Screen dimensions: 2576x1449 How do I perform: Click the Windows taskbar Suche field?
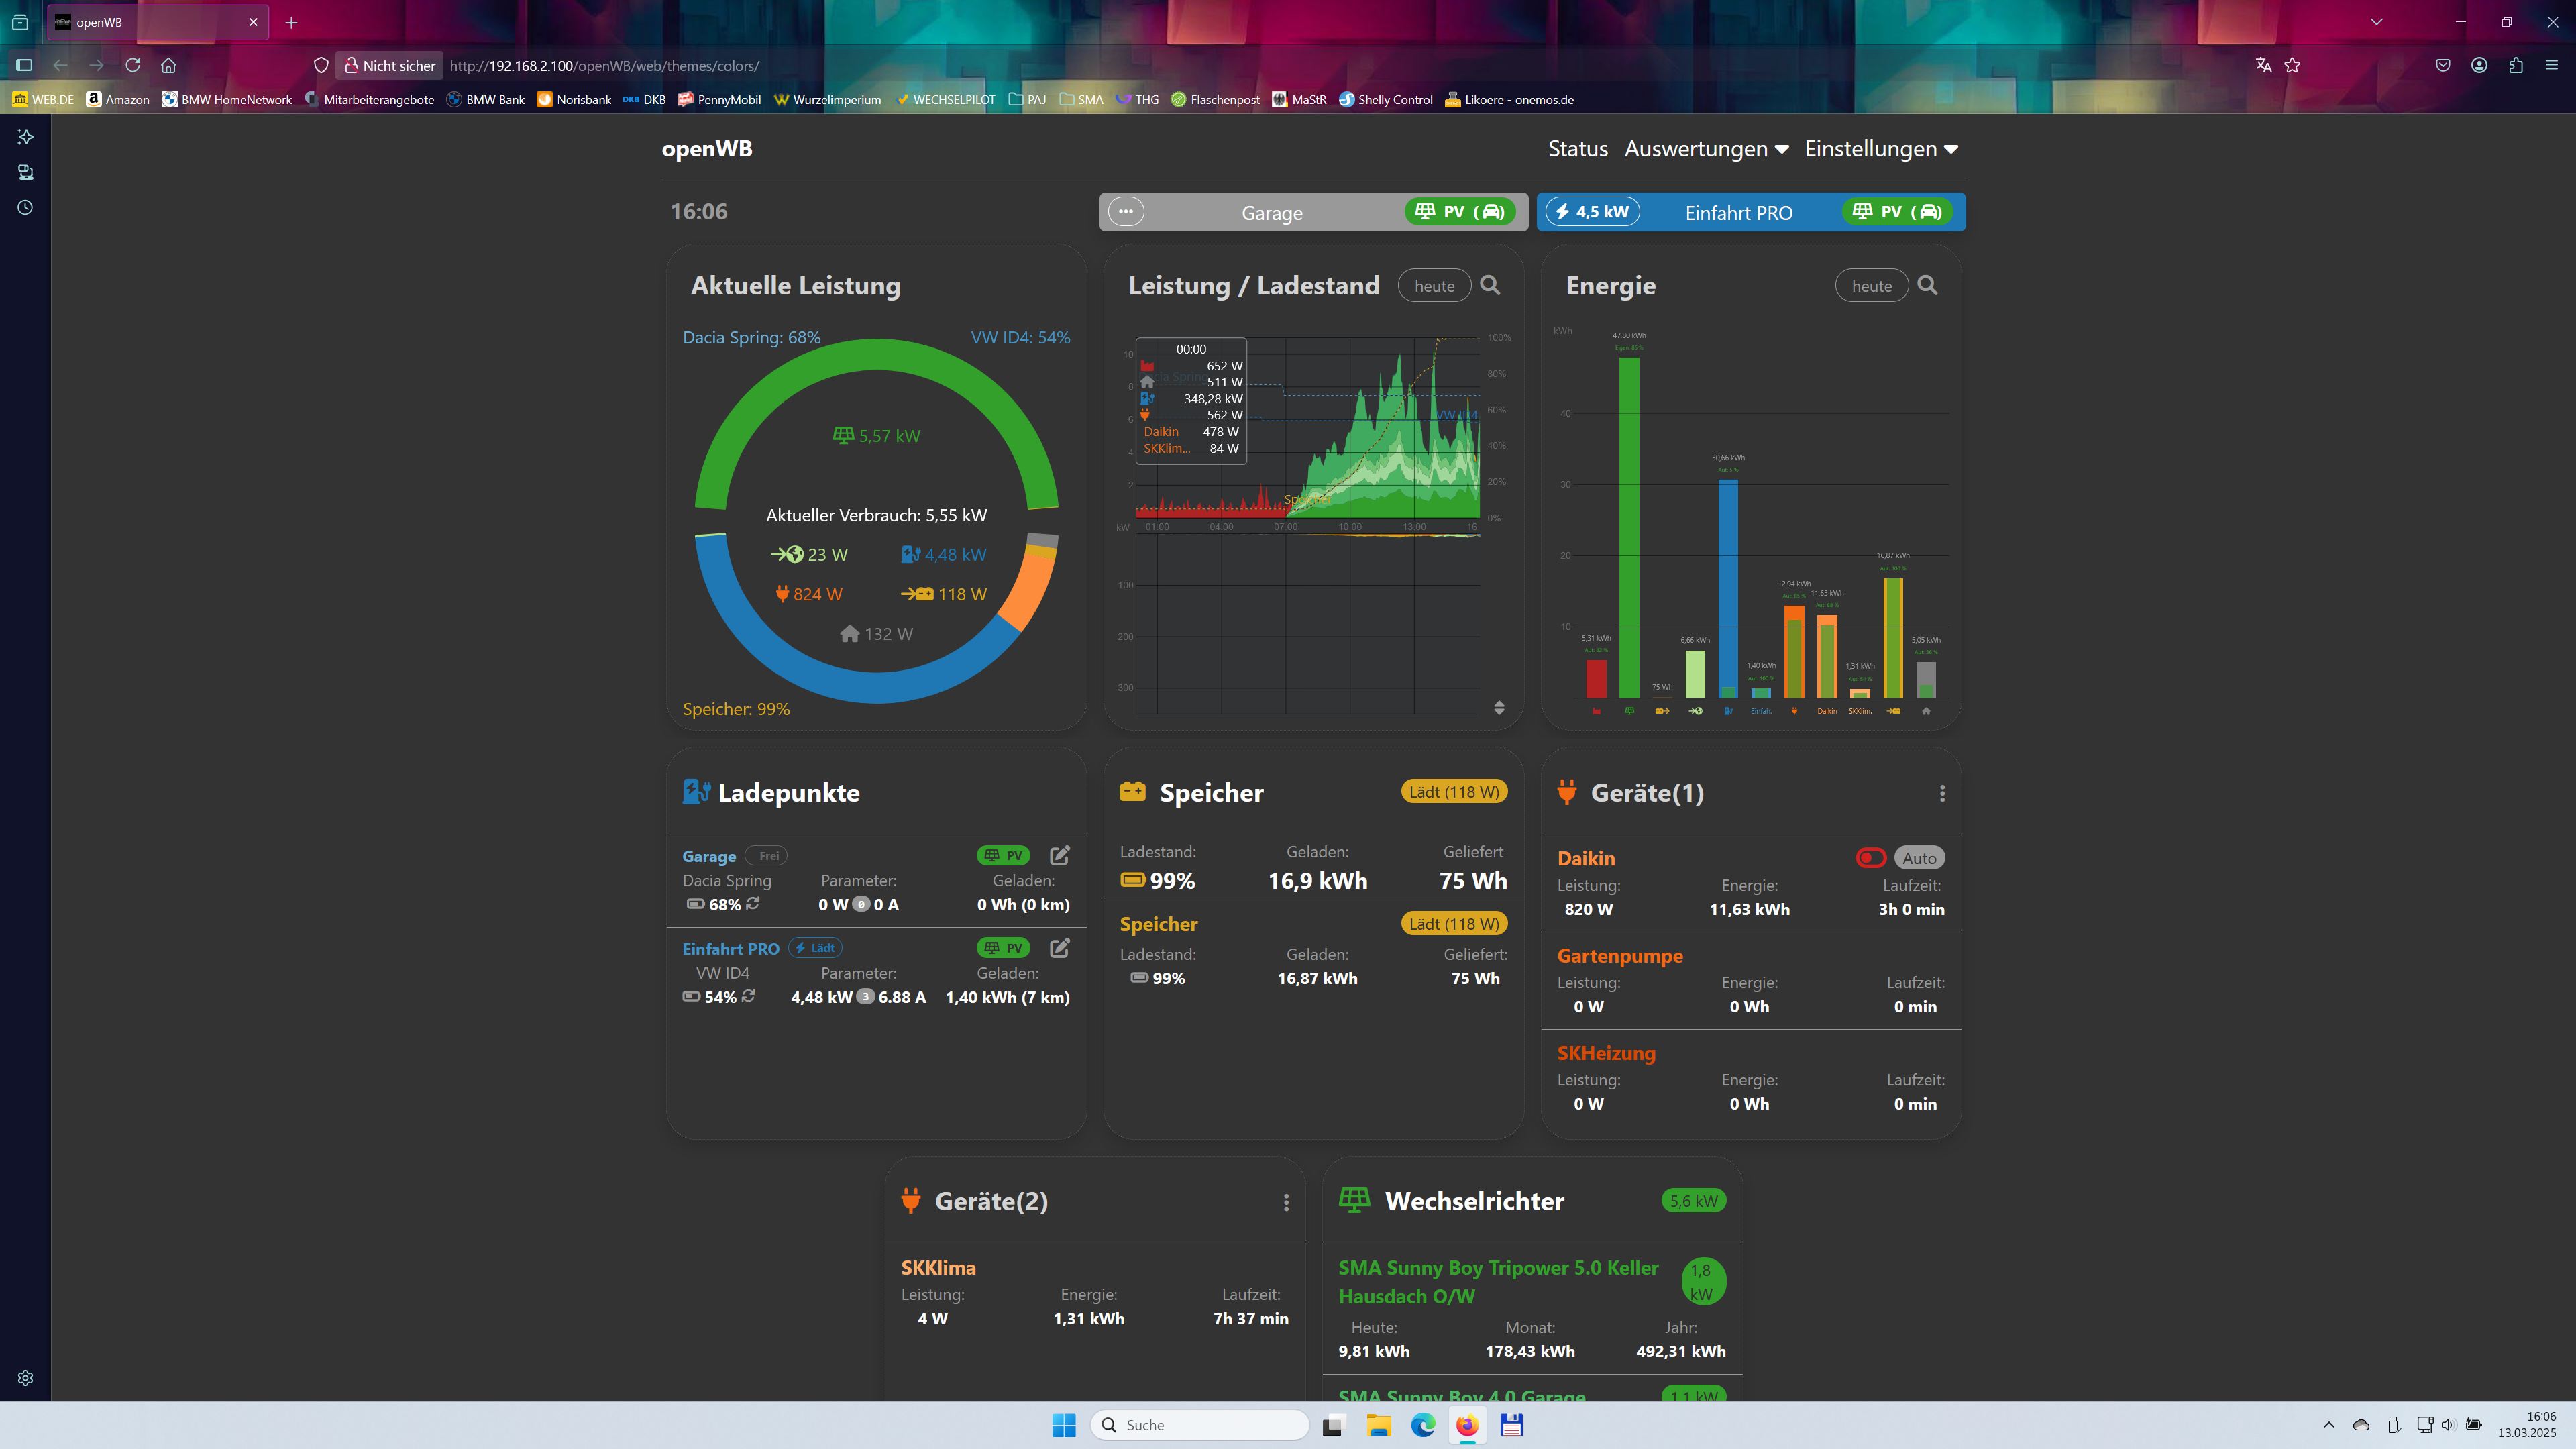pyautogui.click(x=1200, y=1425)
